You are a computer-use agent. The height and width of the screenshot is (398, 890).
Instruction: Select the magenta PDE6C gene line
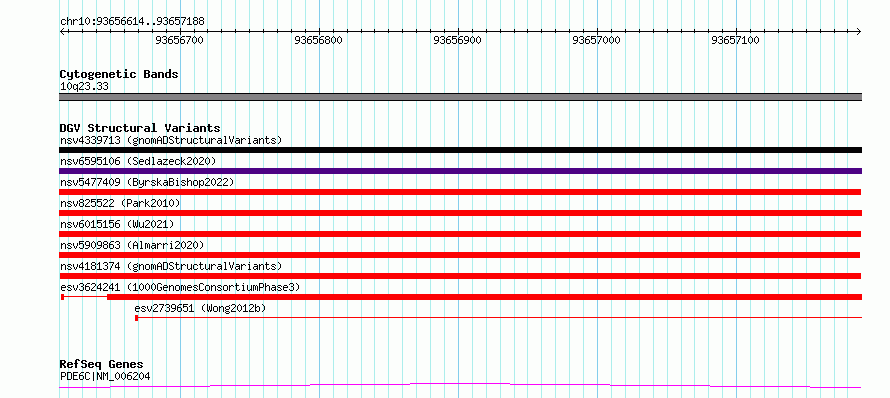point(460,386)
